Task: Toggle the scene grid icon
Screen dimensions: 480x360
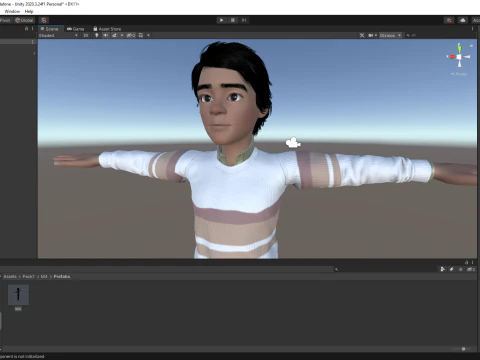Action: pyautogui.click(x=141, y=35)
